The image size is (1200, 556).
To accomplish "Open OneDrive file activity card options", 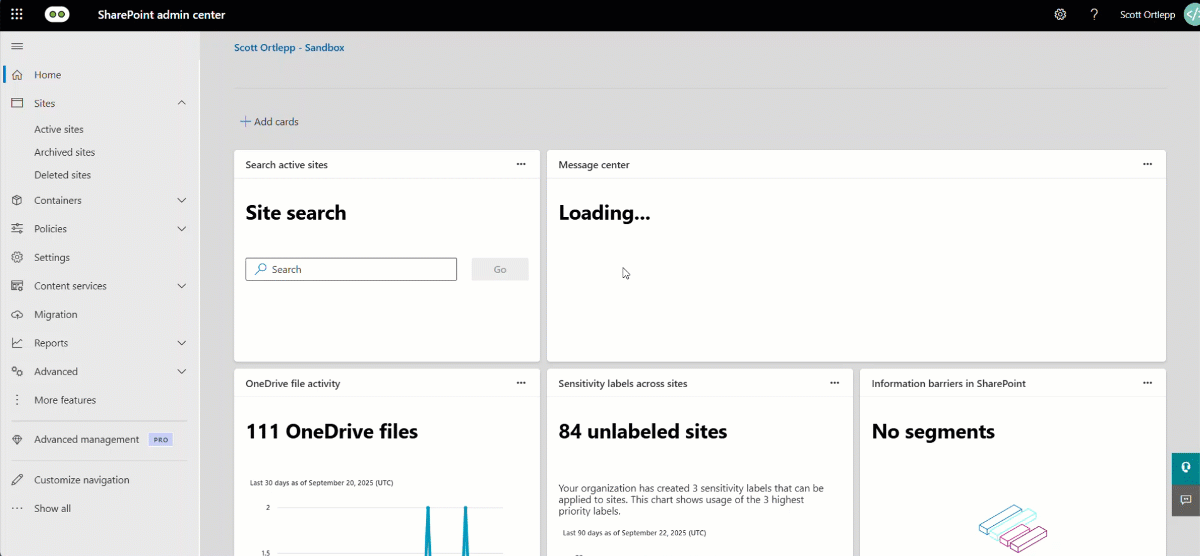I will click(521, 383).
